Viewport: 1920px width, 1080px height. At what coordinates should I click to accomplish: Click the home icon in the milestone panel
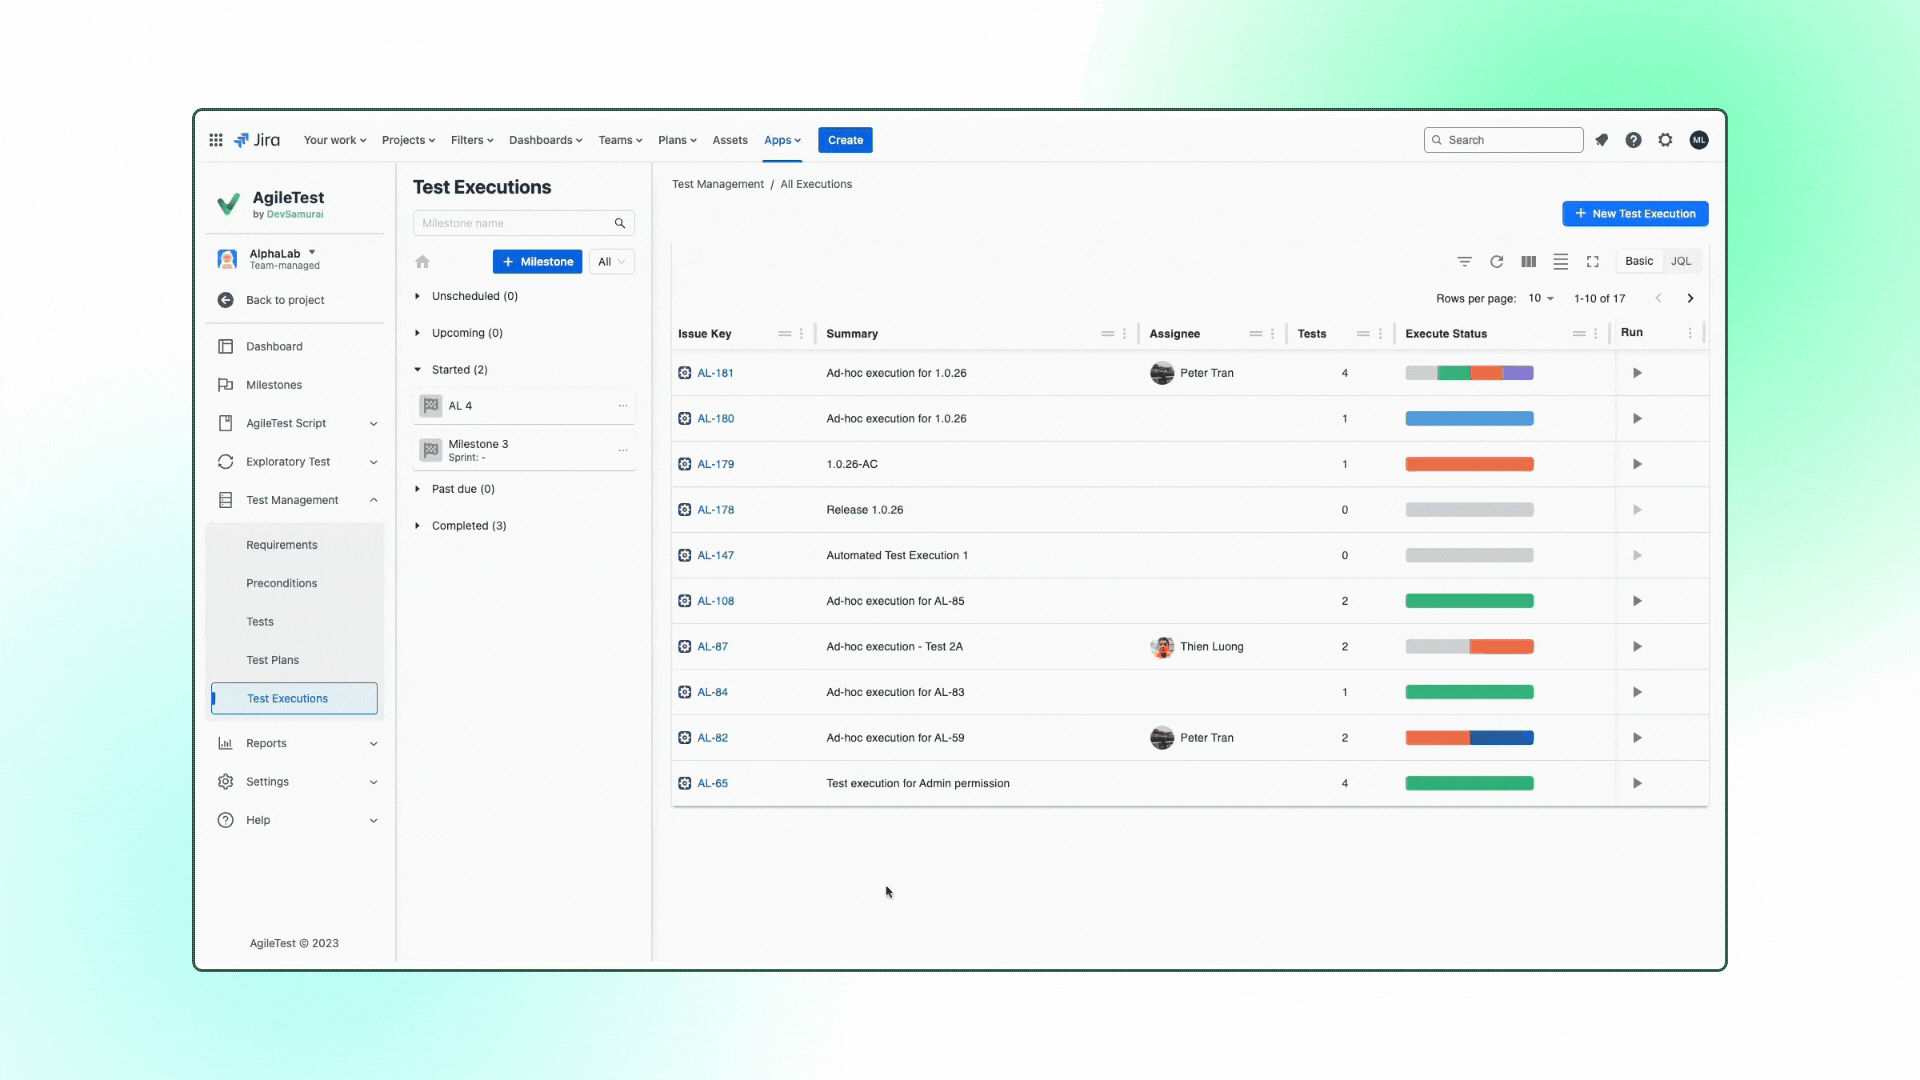[422, 261]
